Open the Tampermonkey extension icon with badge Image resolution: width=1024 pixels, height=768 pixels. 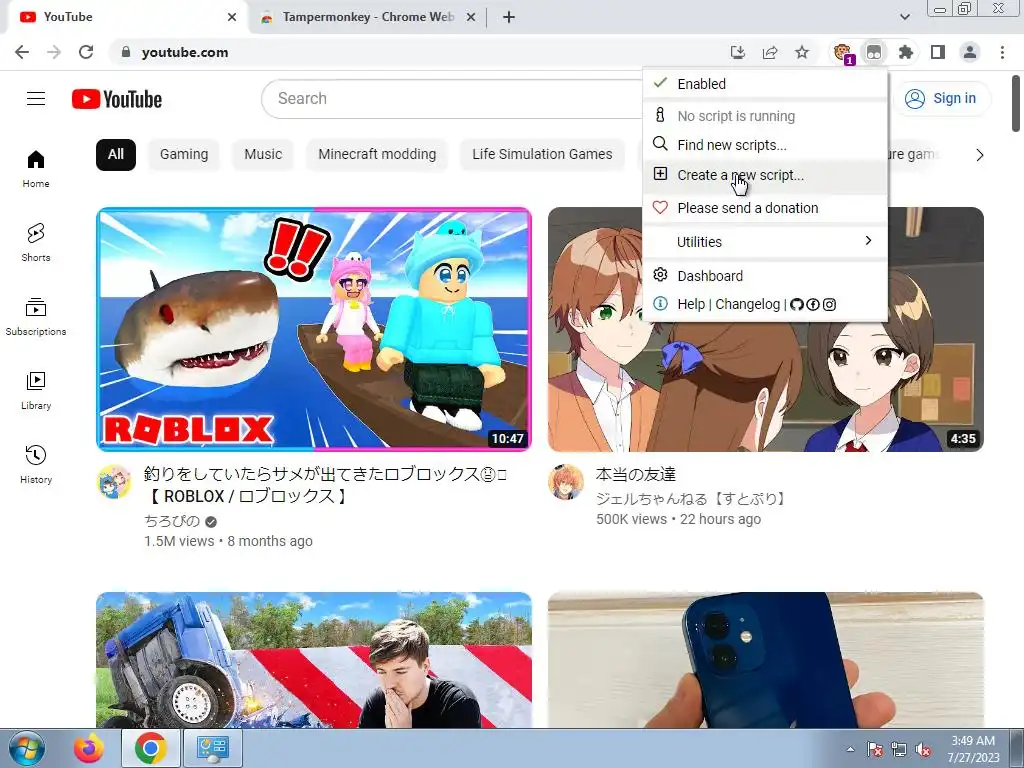pyautogui.click(x=842, y=52)
